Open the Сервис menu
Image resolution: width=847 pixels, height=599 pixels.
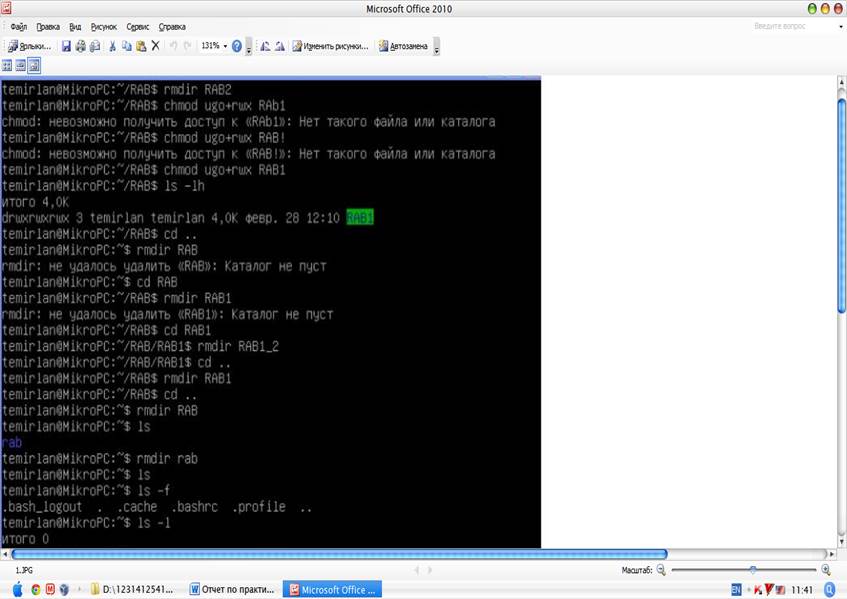pyautogui.click(x=137, y=26)
